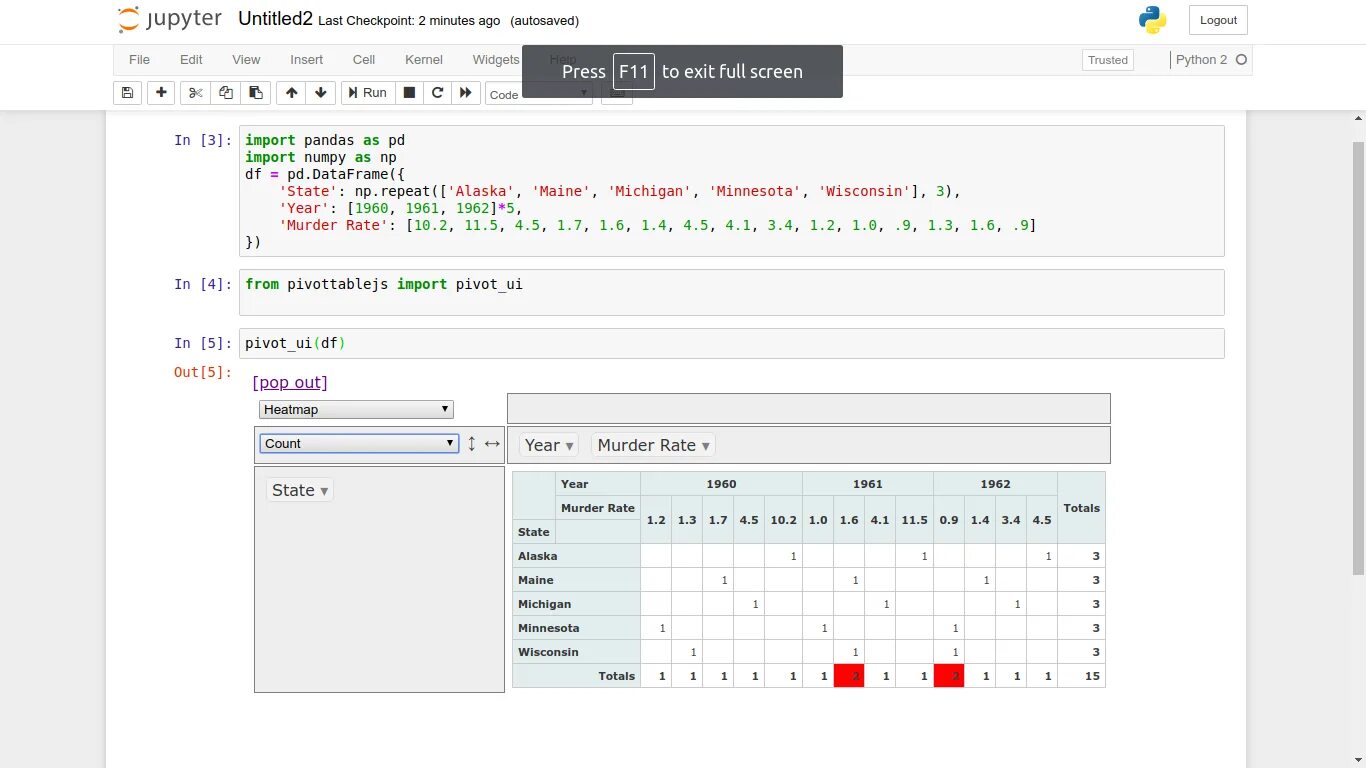Viewport: 1366px width, 768px height.
Task: Expand the Murder Rate attribute filter triangle
Action: 706,446
